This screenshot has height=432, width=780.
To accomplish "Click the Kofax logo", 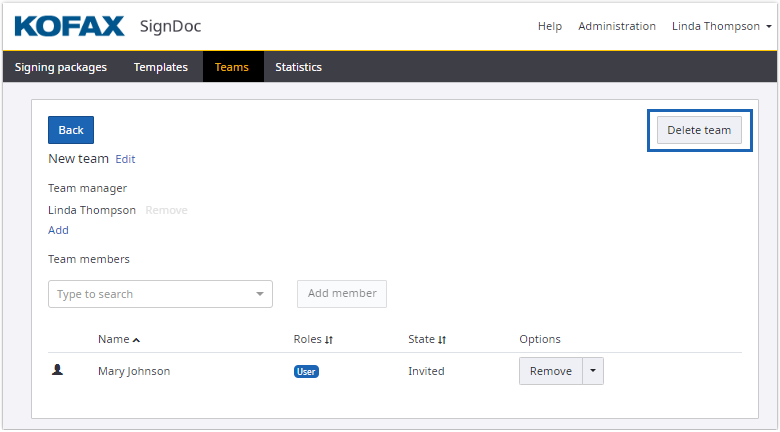I will coord(70,26).
